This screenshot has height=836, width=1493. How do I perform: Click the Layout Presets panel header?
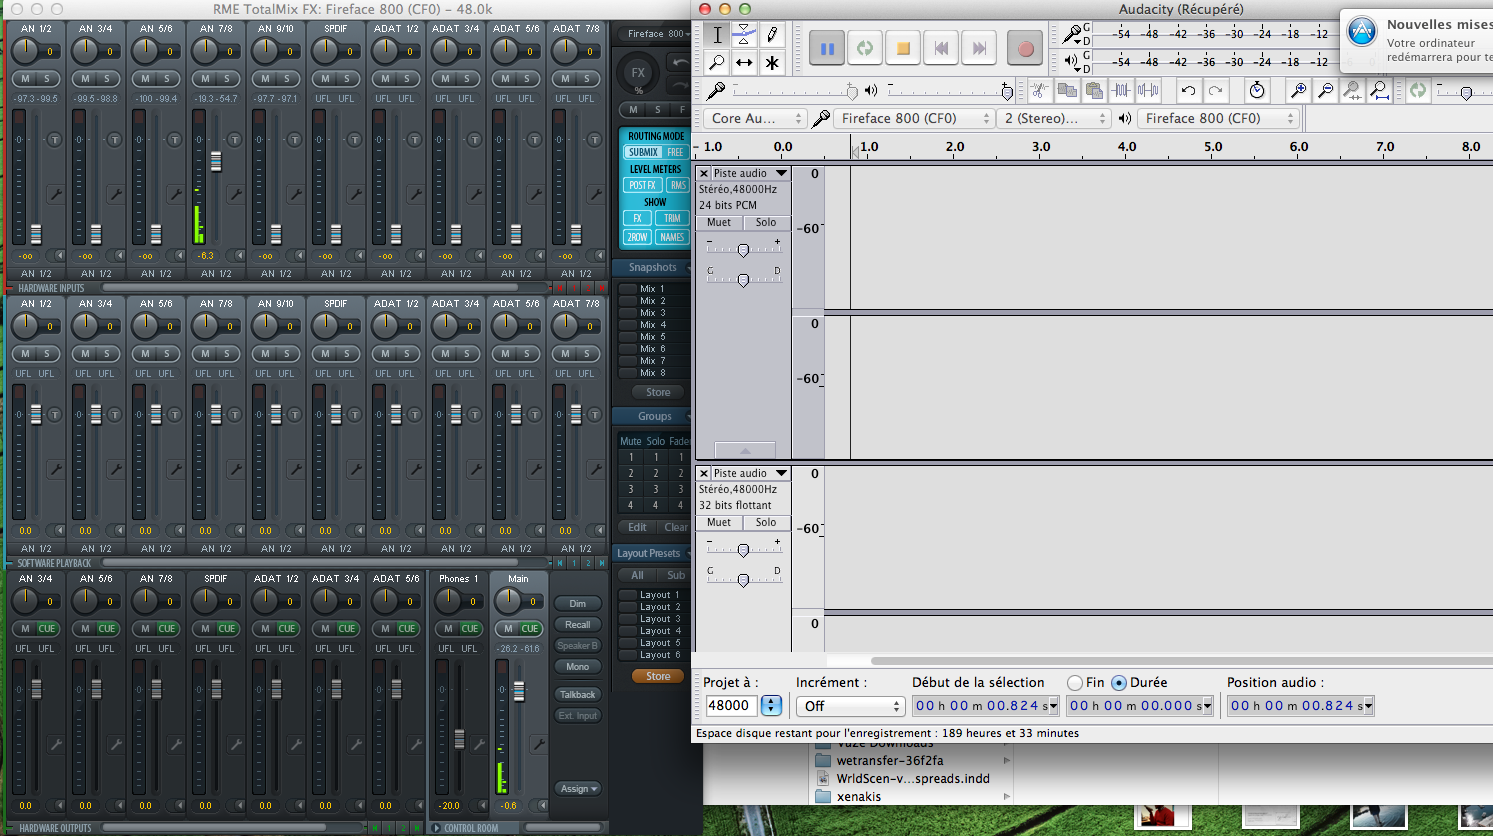click(x=652, y=553)
